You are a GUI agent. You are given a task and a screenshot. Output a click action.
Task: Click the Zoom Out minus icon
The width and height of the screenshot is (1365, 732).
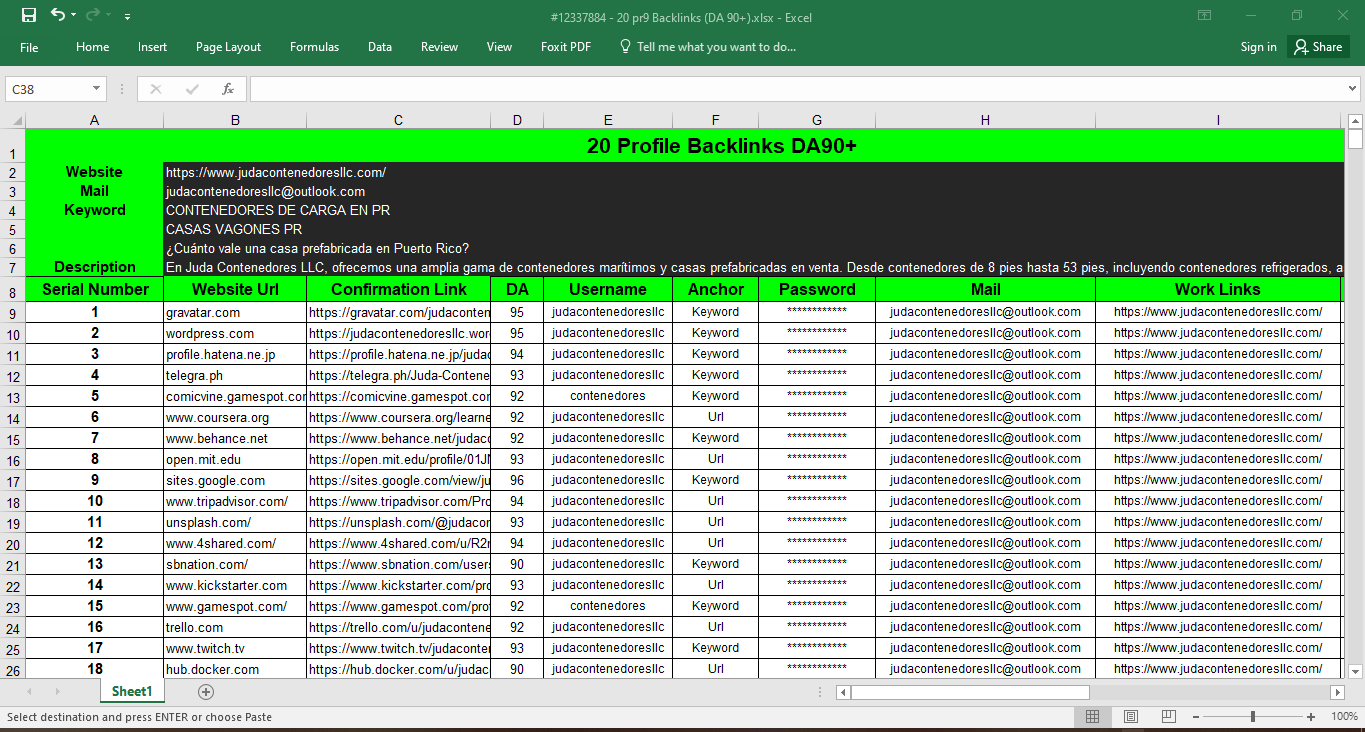point(1196,716)
